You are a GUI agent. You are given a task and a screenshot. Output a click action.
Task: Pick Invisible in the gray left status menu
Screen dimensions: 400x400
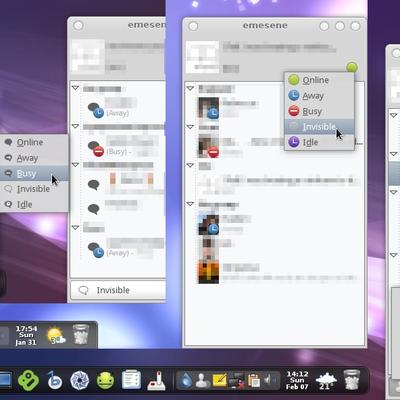pyautogui.click(x=34, y=189)
